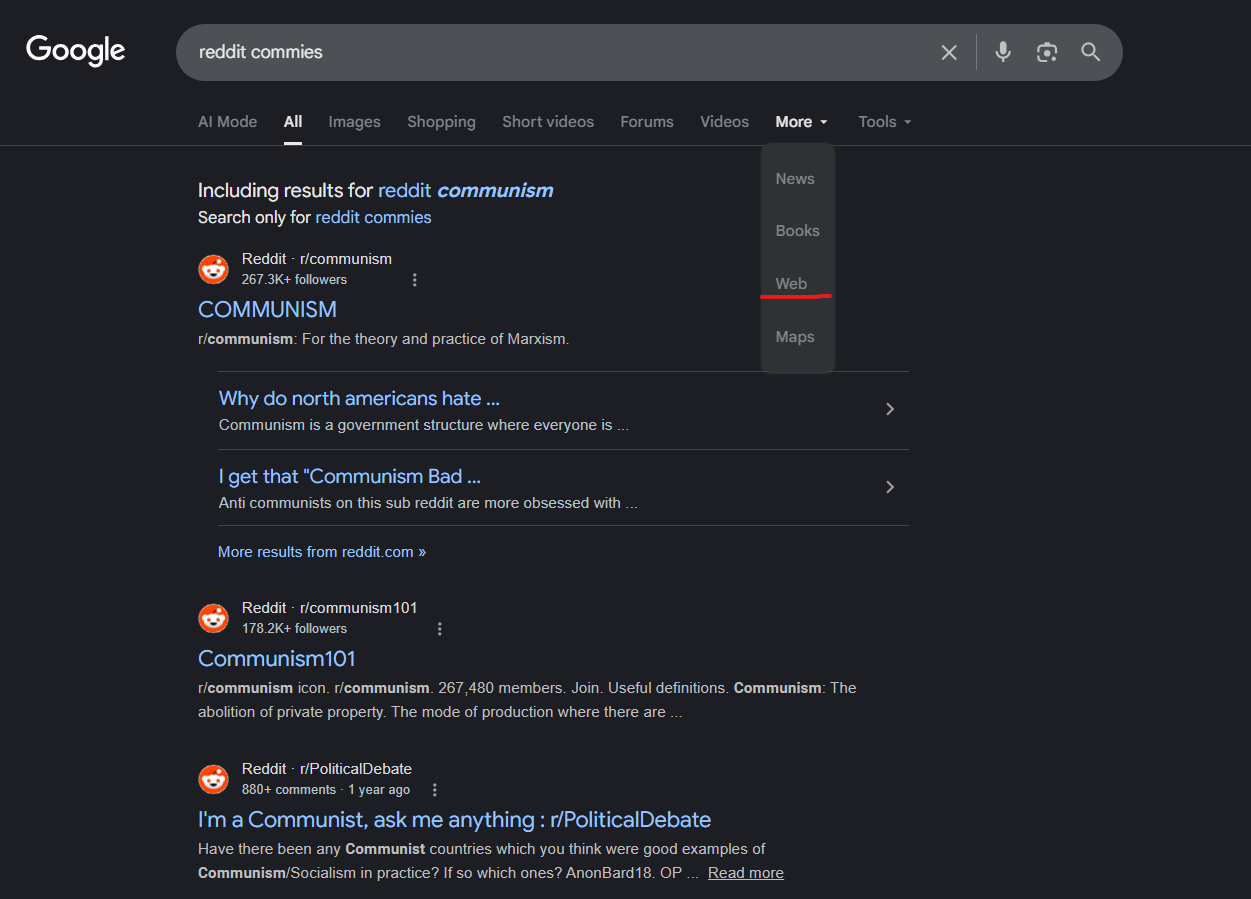Choose Maps from the More menu
This screenshot has height=899, width=1251.
pos(797,337)
